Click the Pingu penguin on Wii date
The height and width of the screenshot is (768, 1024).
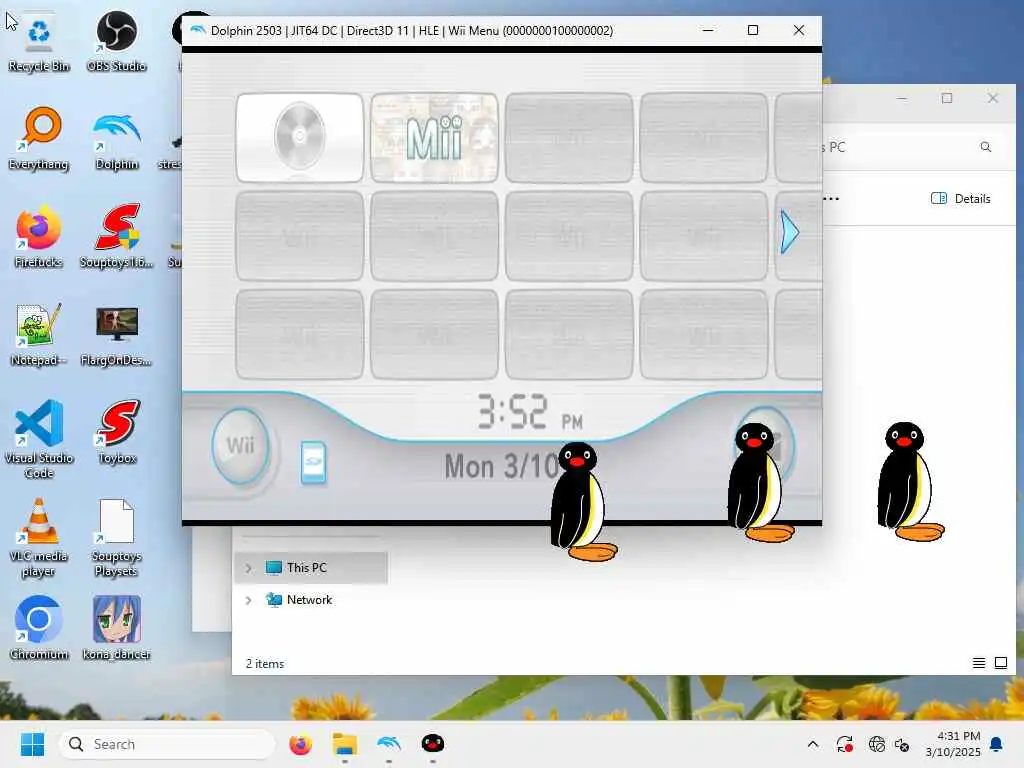pyautogui.click(x=583, y=502)
